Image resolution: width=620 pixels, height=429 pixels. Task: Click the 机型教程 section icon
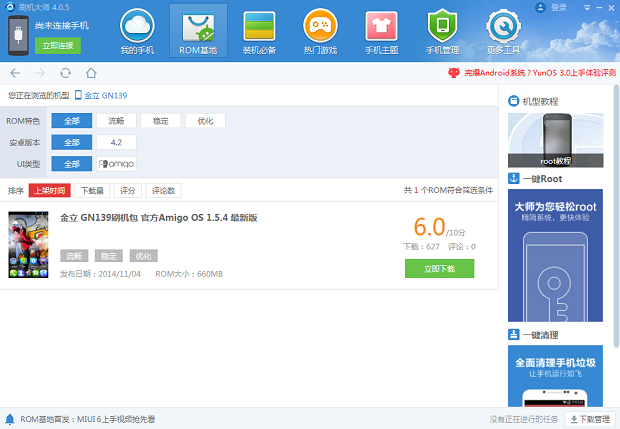click(513, 101)
